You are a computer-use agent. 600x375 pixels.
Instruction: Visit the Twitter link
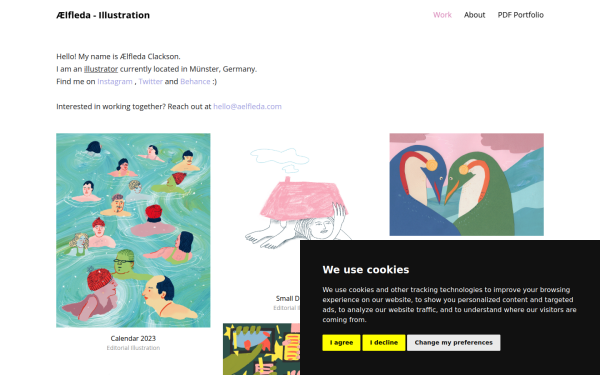tap(150, 82)
